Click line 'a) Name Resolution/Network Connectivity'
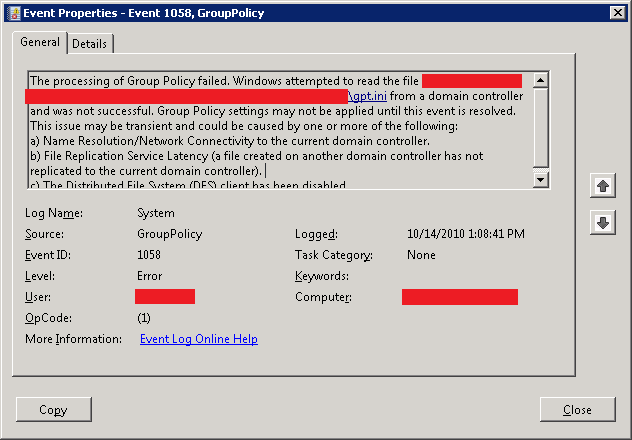632x440 pixels. 230,141
